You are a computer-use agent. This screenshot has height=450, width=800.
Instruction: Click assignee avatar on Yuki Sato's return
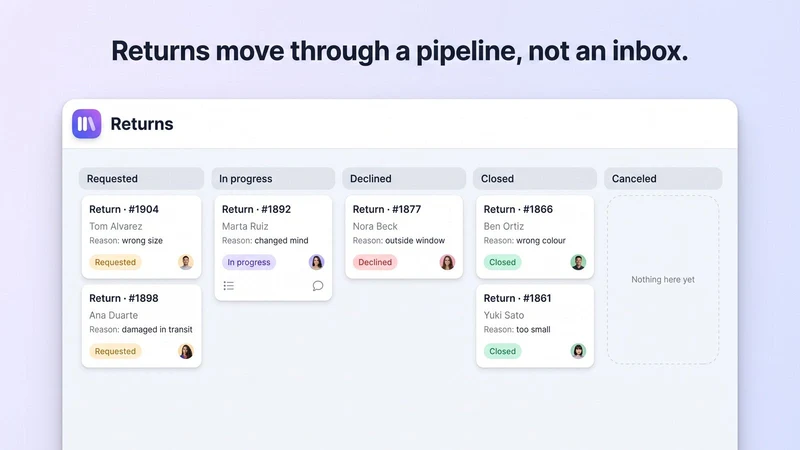click(578, 351)
